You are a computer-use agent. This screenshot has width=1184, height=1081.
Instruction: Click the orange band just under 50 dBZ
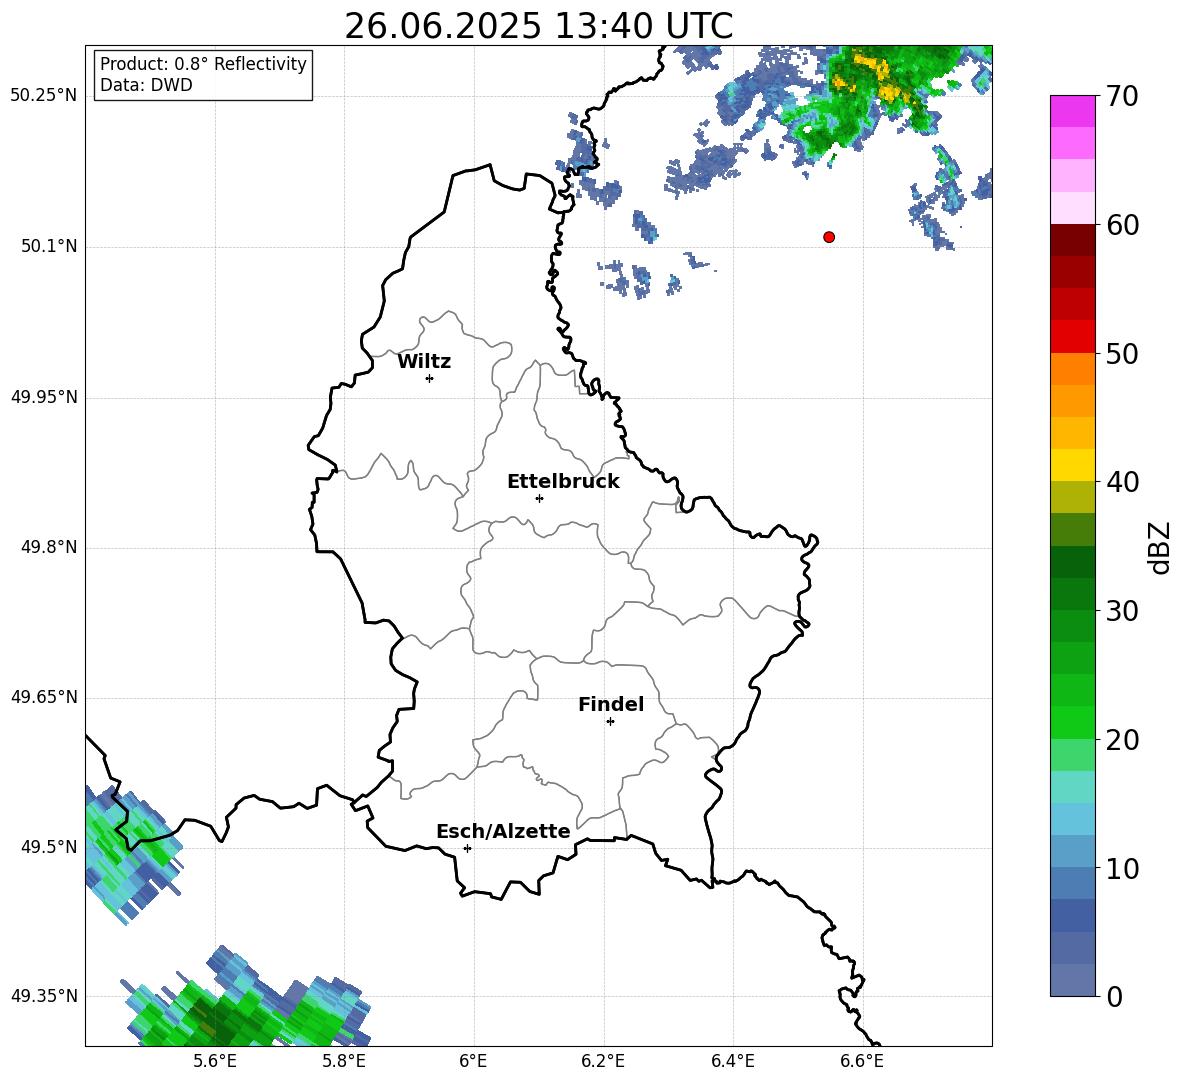1073,369
